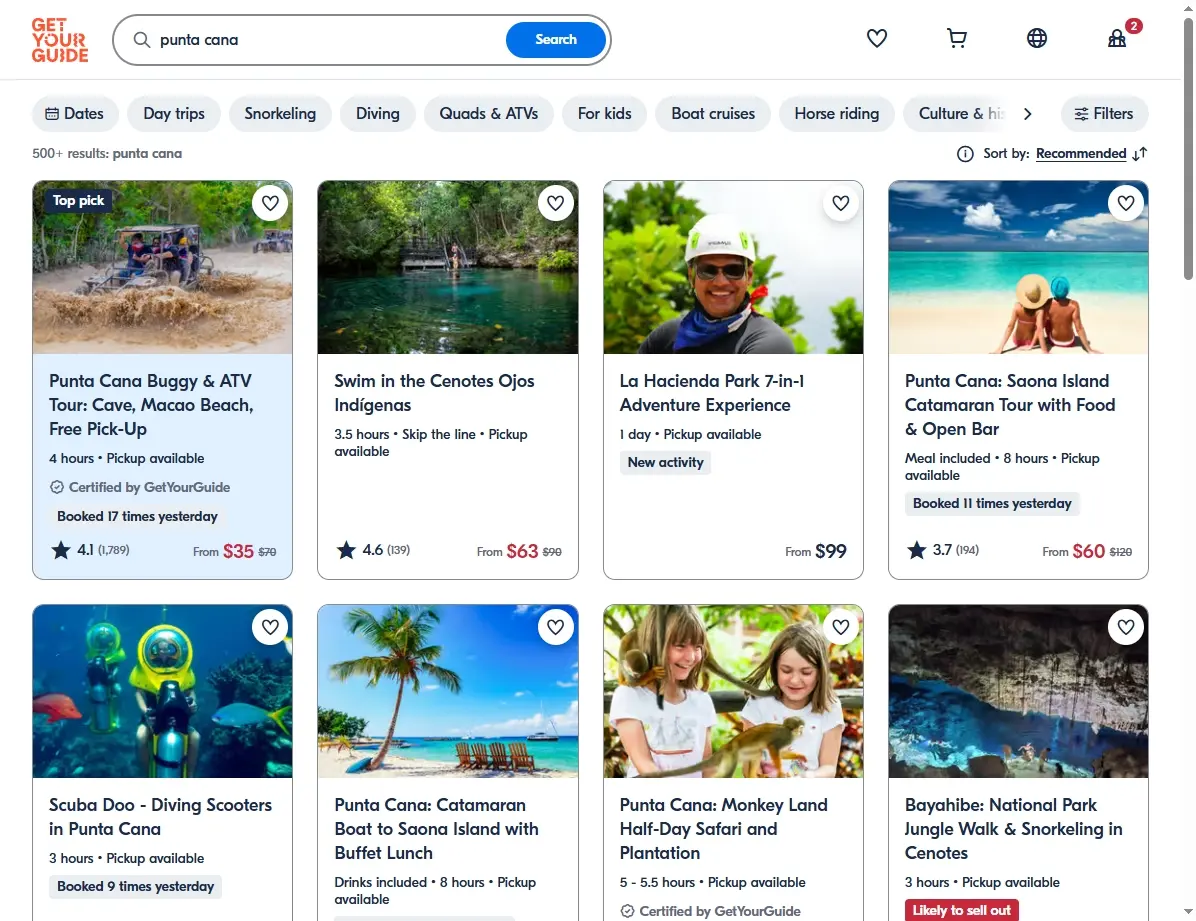Click the blue Search button
Viewport: 1196px width, 921px height.
point(555,40)
